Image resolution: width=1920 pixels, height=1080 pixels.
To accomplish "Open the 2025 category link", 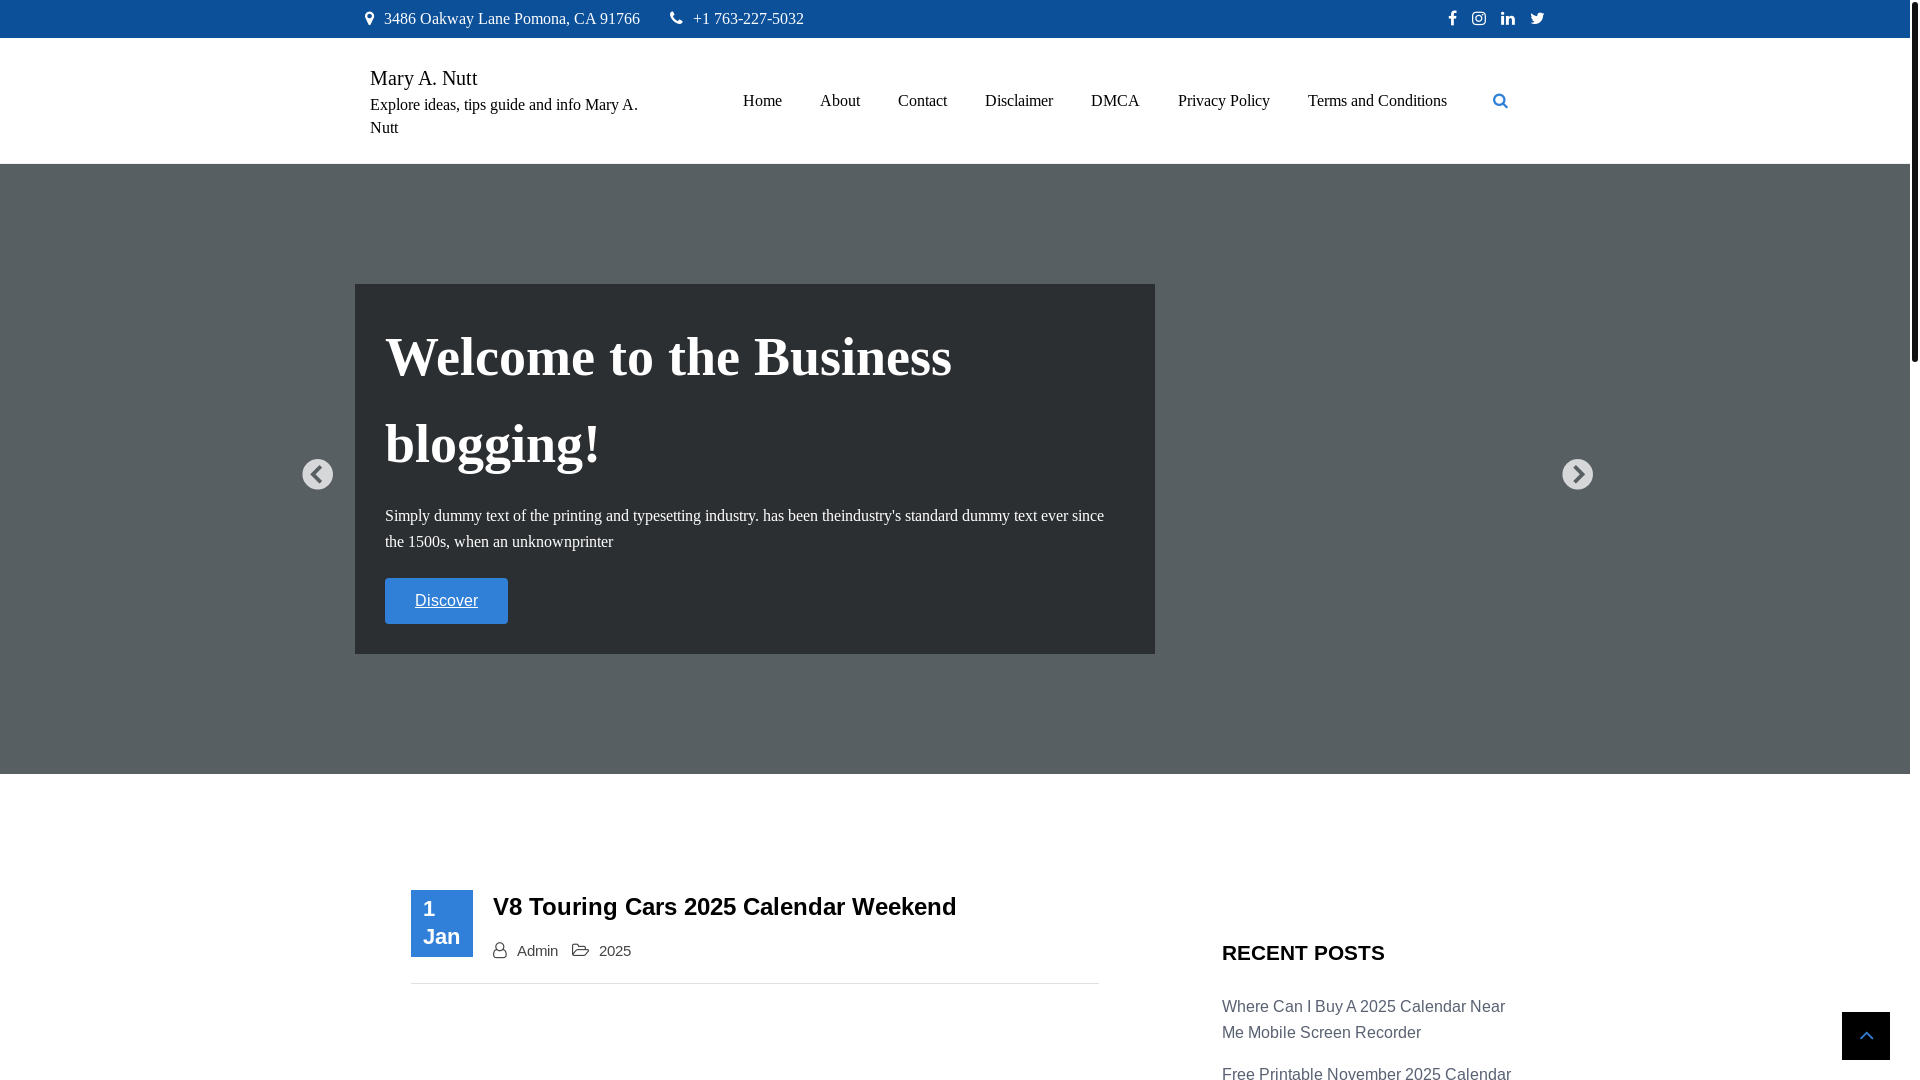I will [615, 951].
